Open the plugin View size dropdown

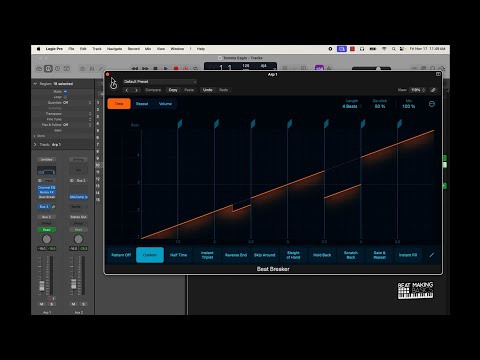[x=418, y=90]
